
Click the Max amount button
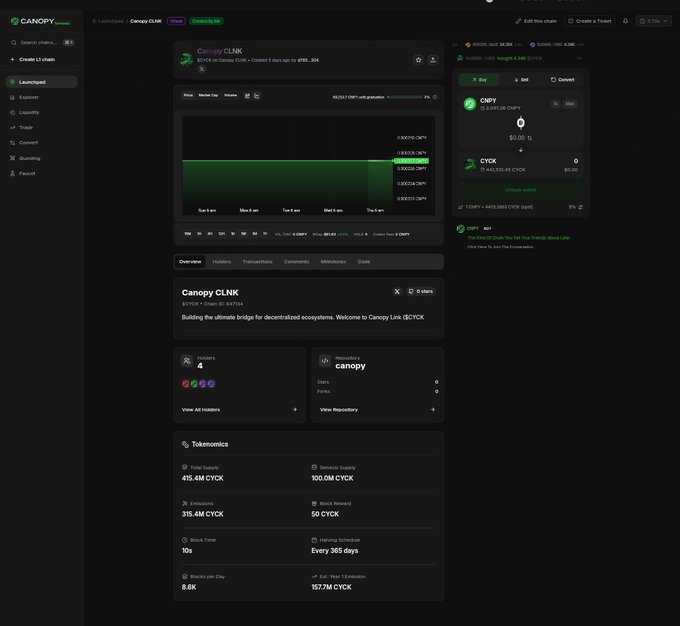570,104
